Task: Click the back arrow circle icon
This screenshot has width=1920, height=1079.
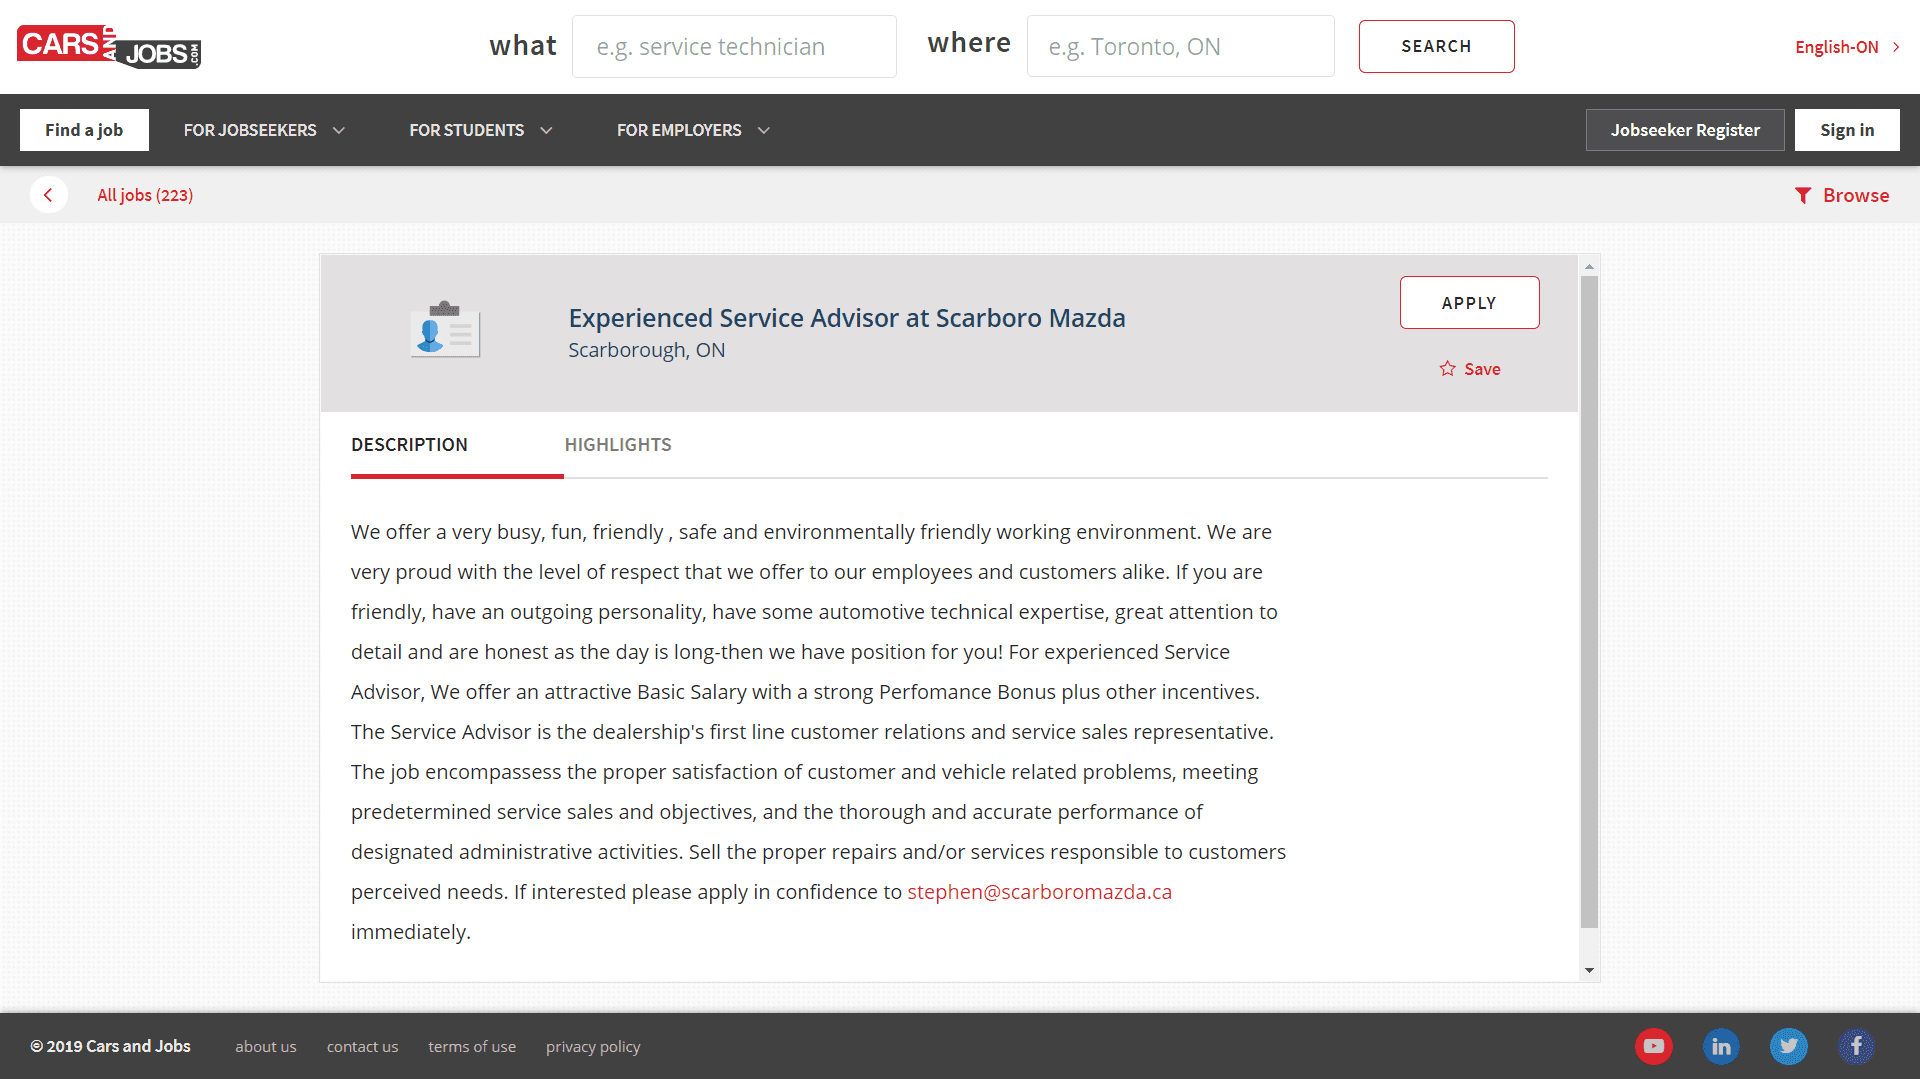Action: coord(48,195)
